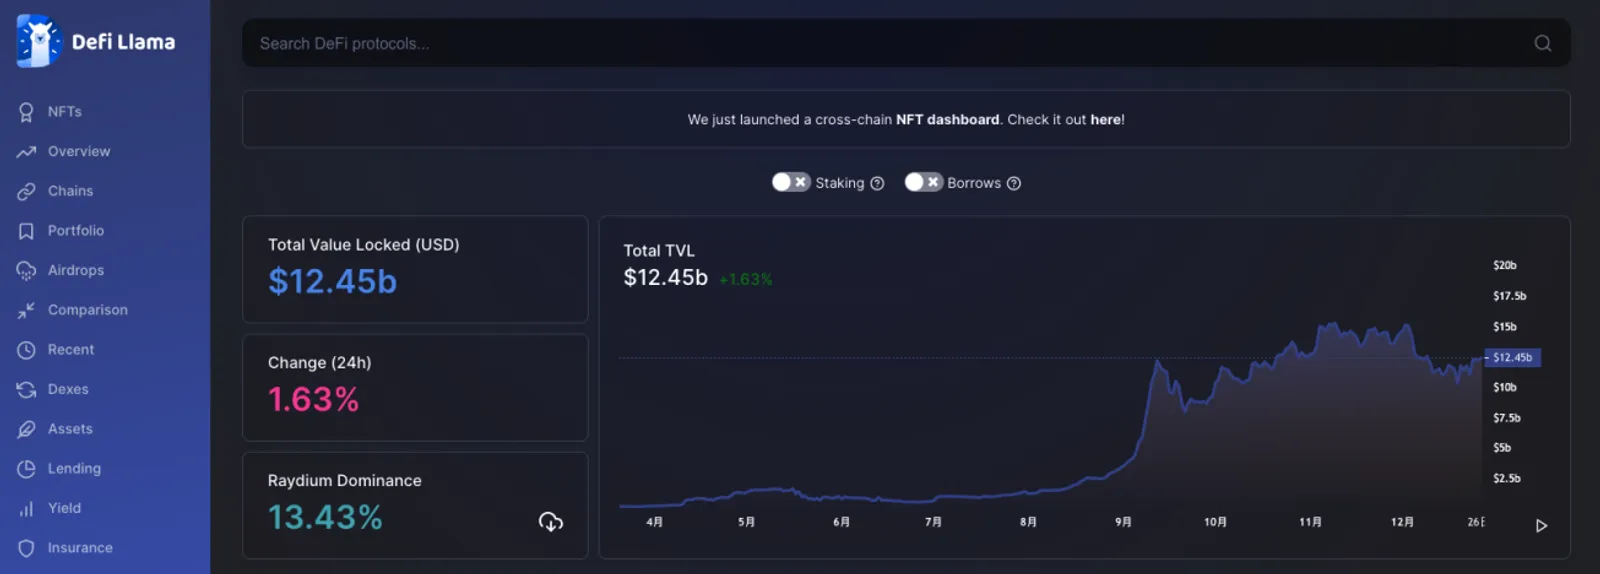The image size is (1600, 574).
Task: Click the Yield bar-chart icon
Action: 26,509
